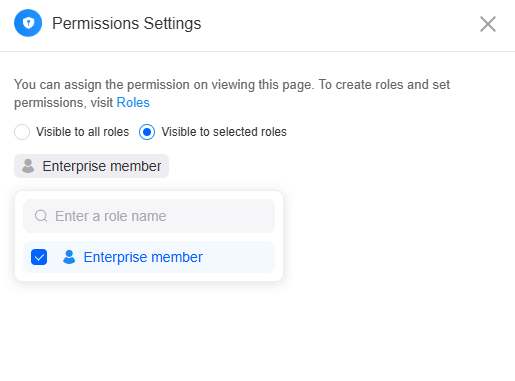The width and height of the screenshot is (515, 381).
Task: Uncheck the Enterprise member checkbox
Action: pos(39,257)
